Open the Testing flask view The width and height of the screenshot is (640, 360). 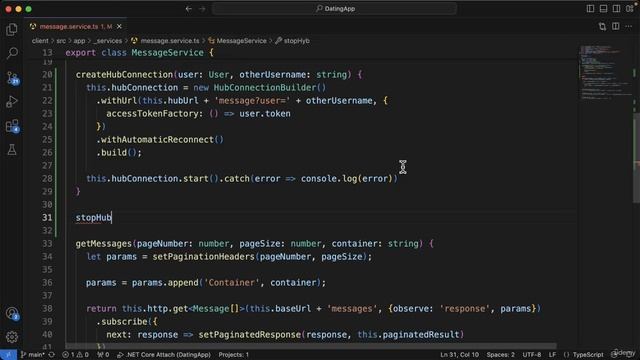coord(12,150)
